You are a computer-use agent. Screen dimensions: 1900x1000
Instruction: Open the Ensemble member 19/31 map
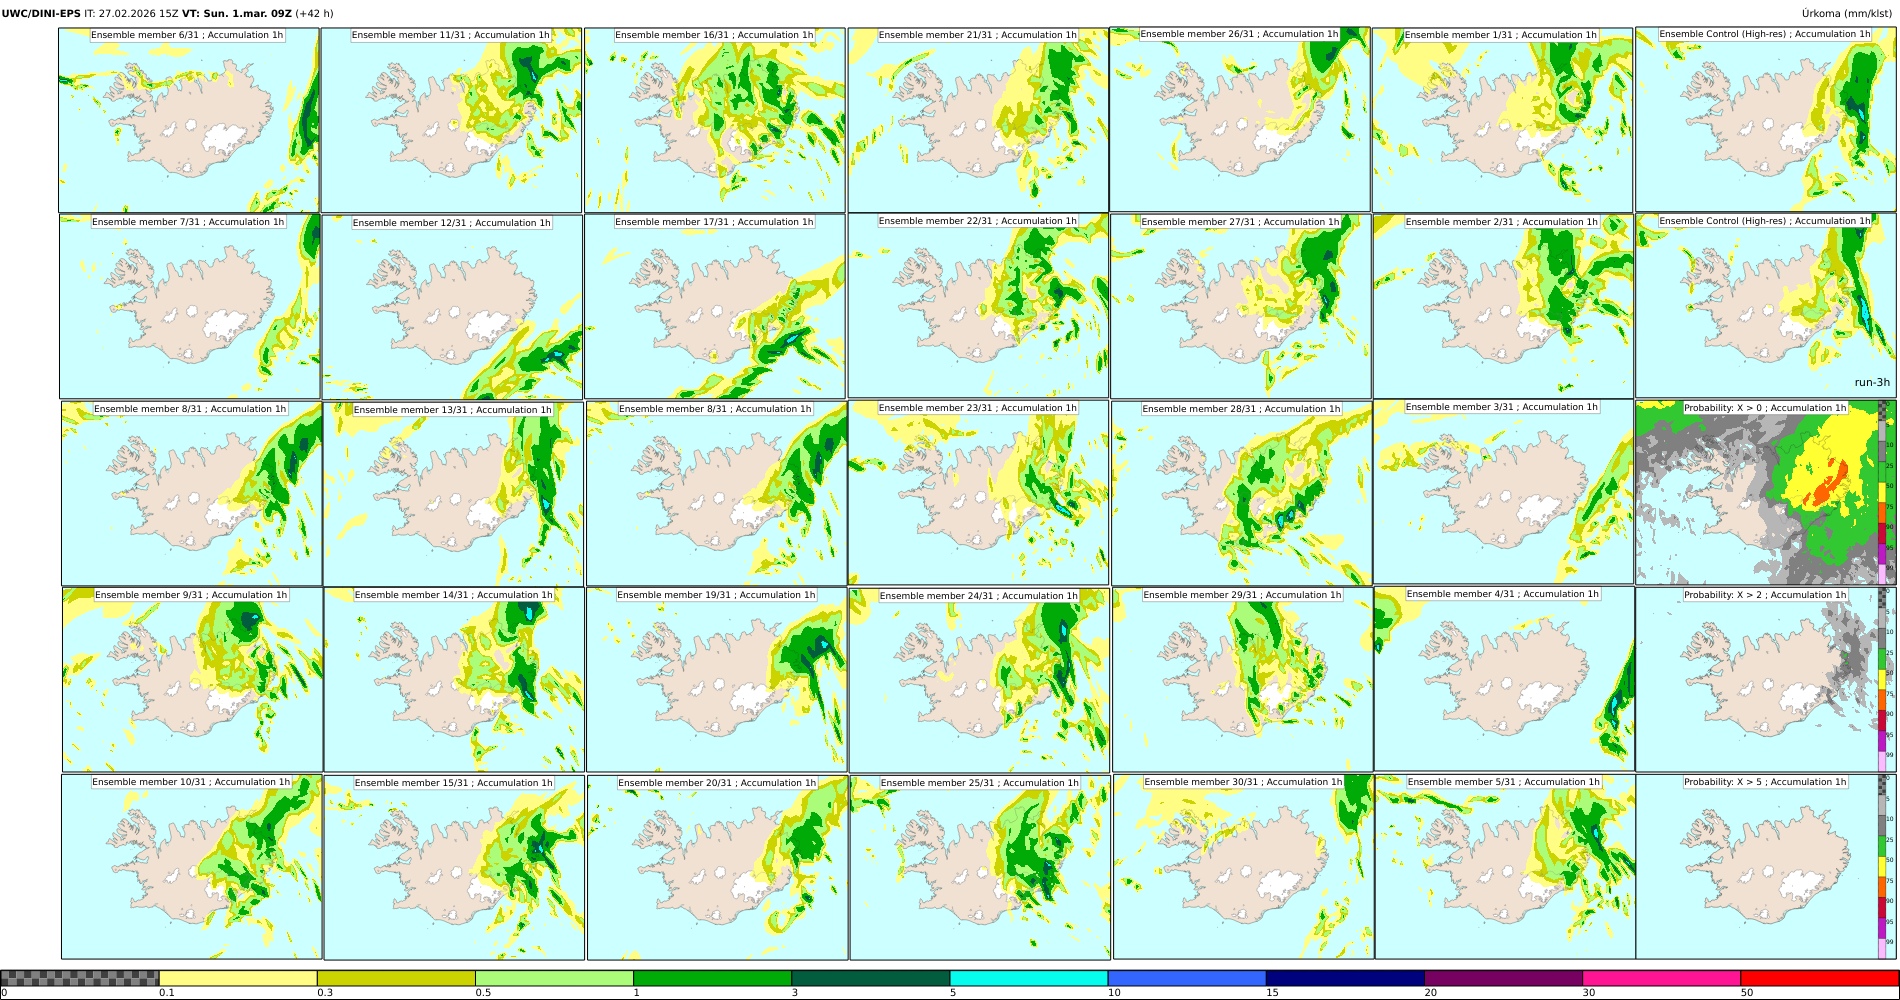717,679
